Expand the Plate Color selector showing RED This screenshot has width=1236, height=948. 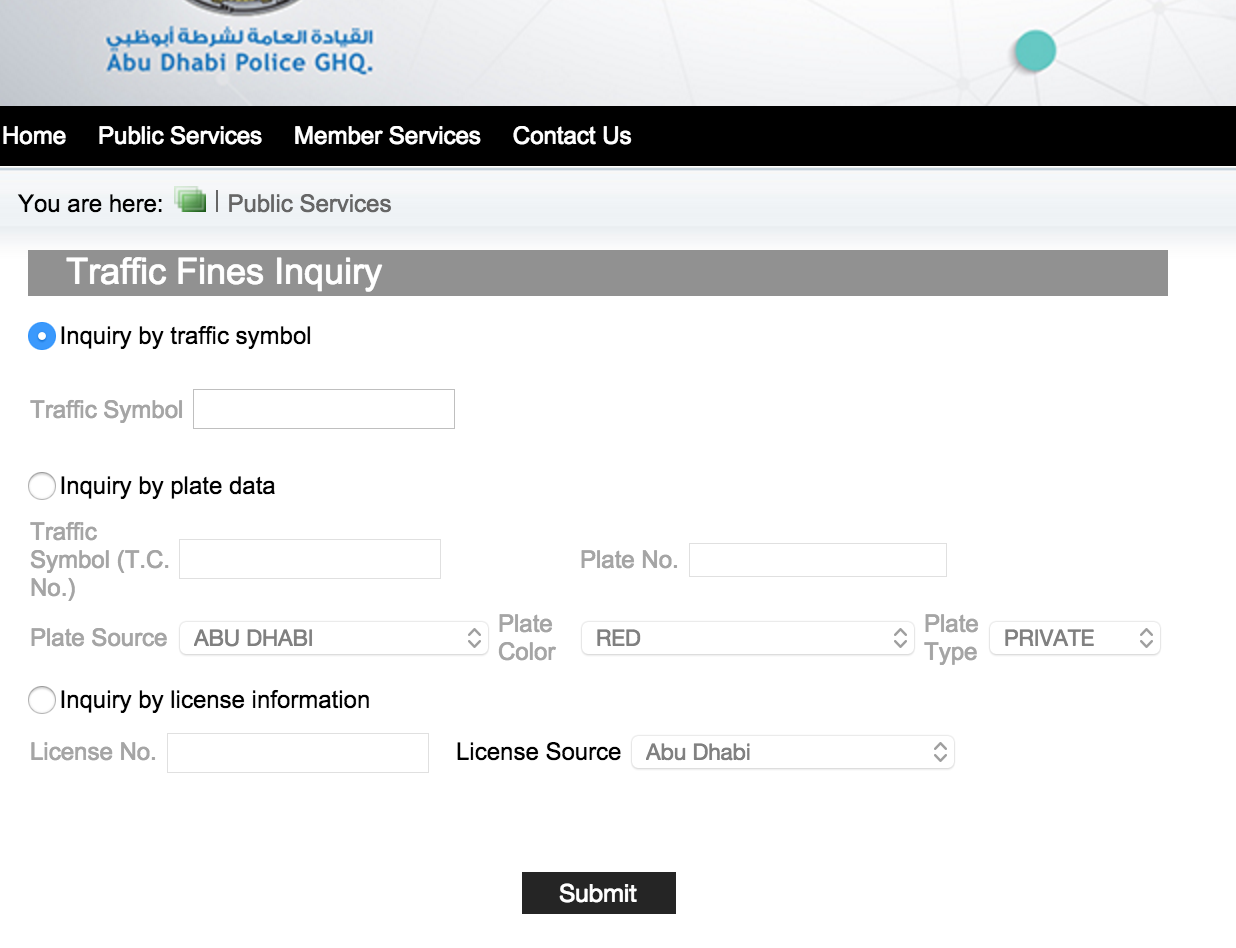coord(747,638)
